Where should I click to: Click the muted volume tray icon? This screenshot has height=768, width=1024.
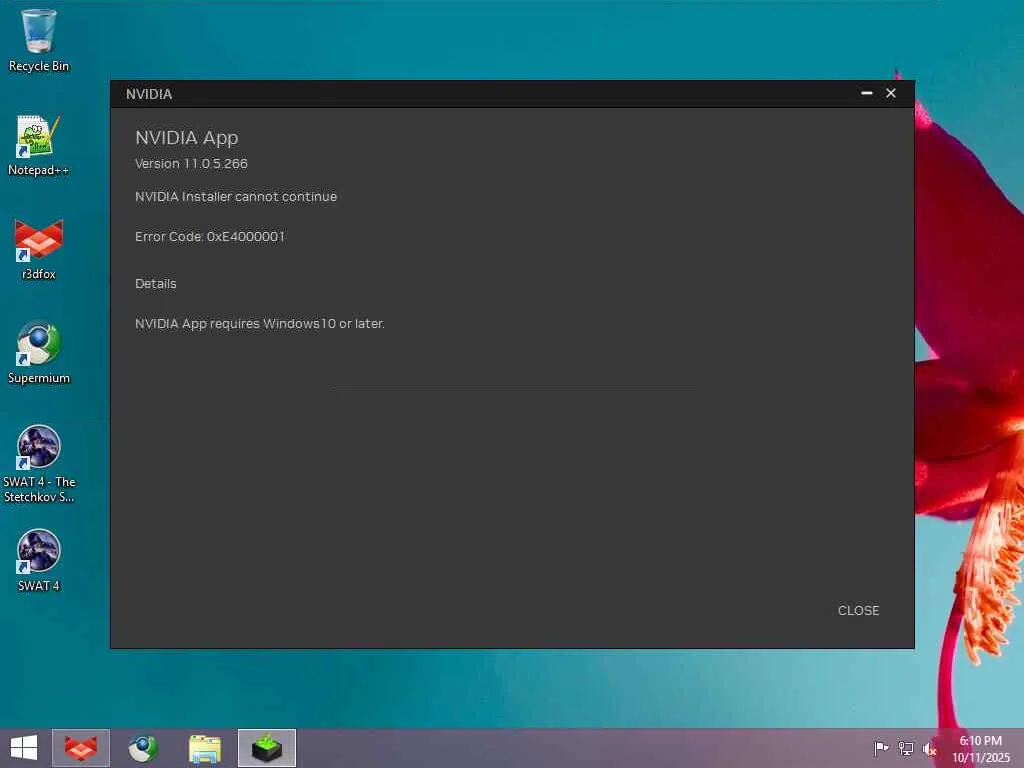[x=930, y=748]
